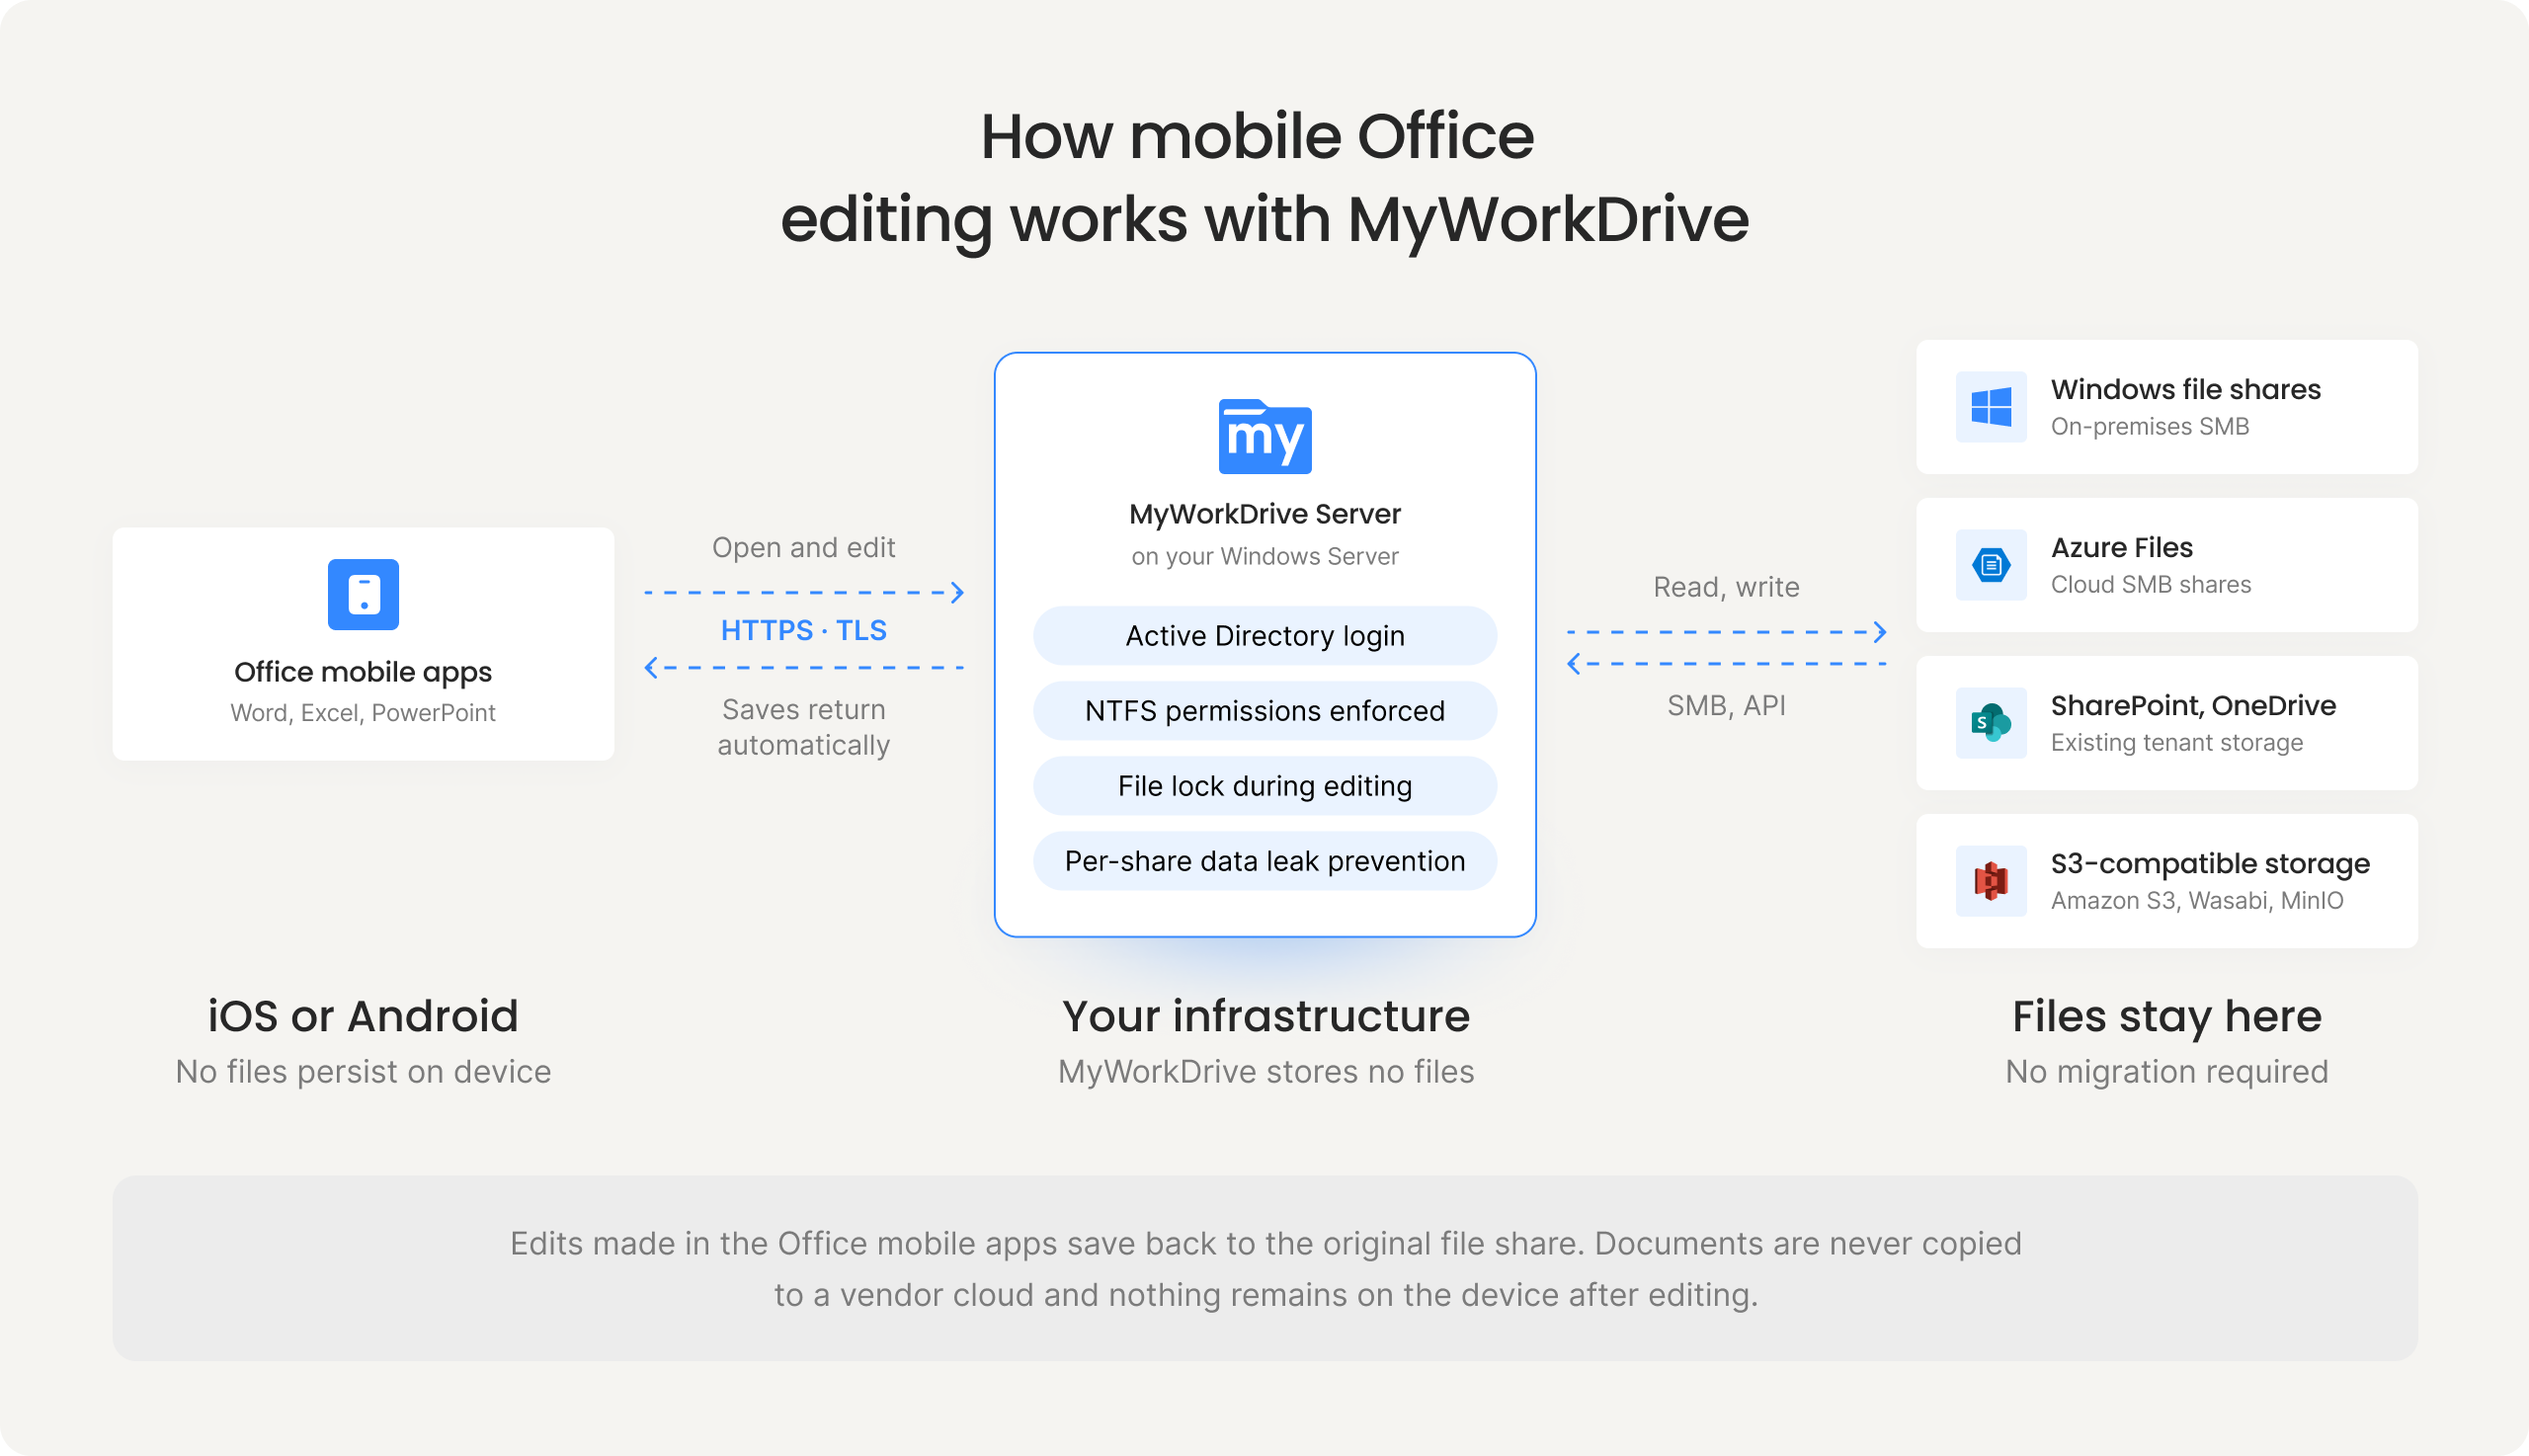Click the gray footer note about edits
Viewport: 2529px width, 1456px height.
(1265, 1268)
